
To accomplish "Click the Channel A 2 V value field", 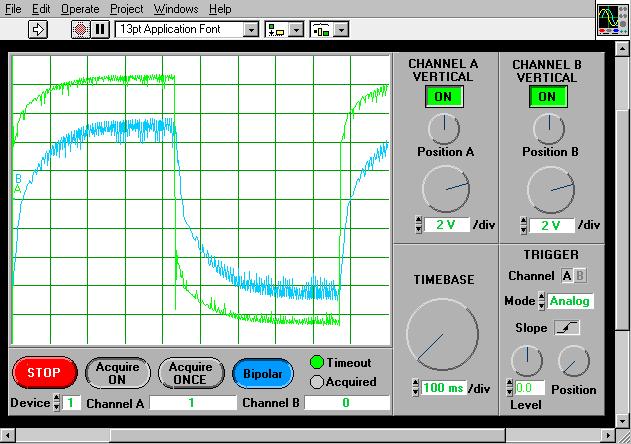I will click(x=447, y=225).
